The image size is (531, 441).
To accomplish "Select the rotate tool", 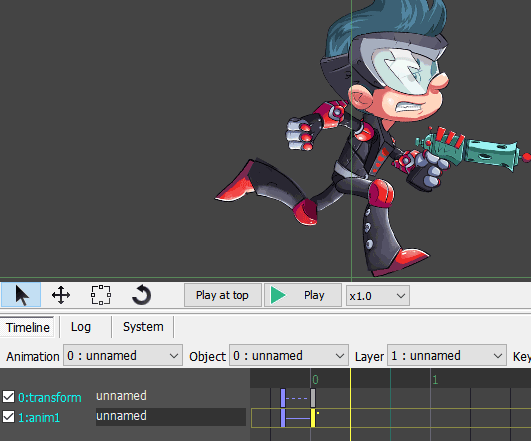I will [141, 295].
